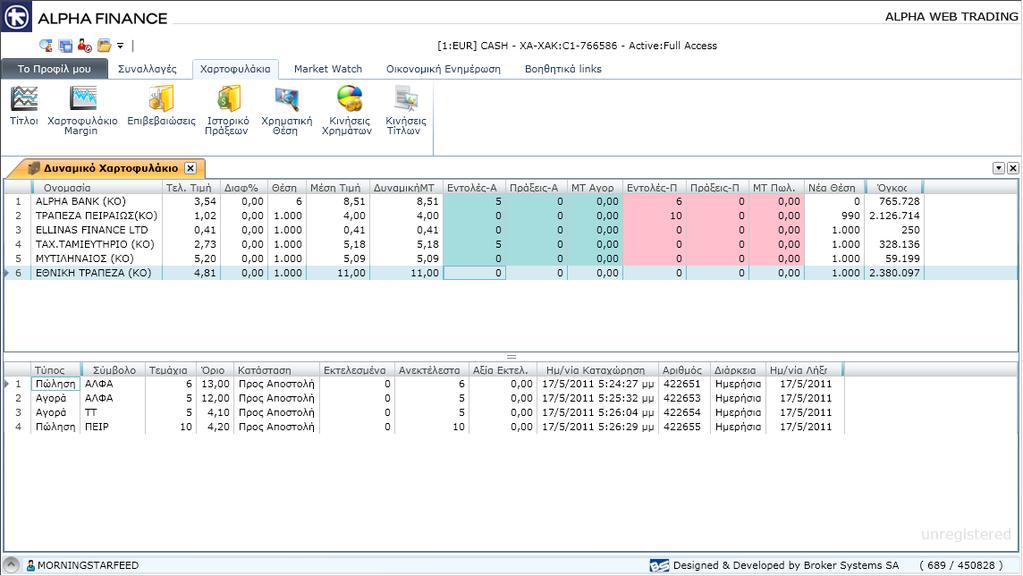
Task: Switch to the Market Watch tab
Action: [x=328, y=68]
